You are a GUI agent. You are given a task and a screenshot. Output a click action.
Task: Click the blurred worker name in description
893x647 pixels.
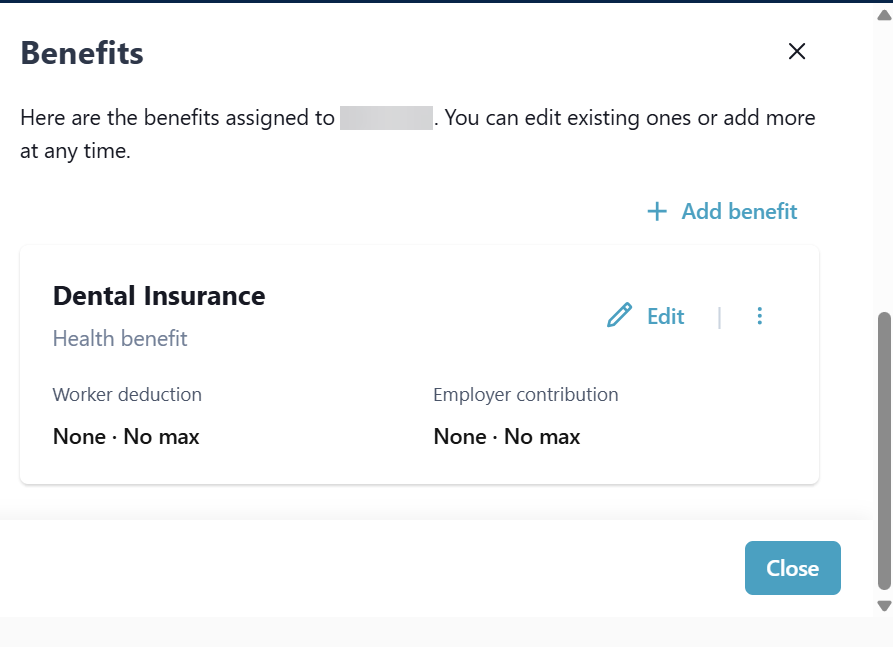click(x=385, y=118)
